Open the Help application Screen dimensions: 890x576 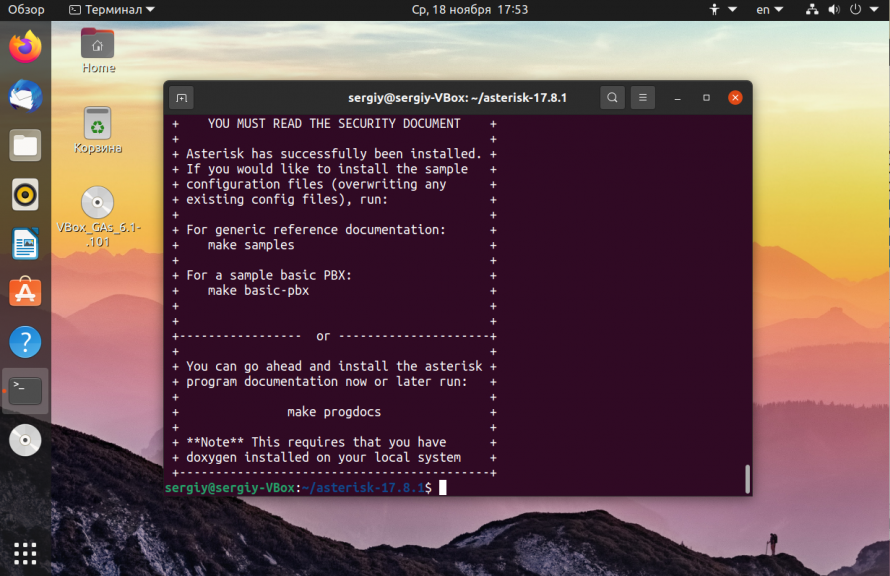[x=25, y=342]
